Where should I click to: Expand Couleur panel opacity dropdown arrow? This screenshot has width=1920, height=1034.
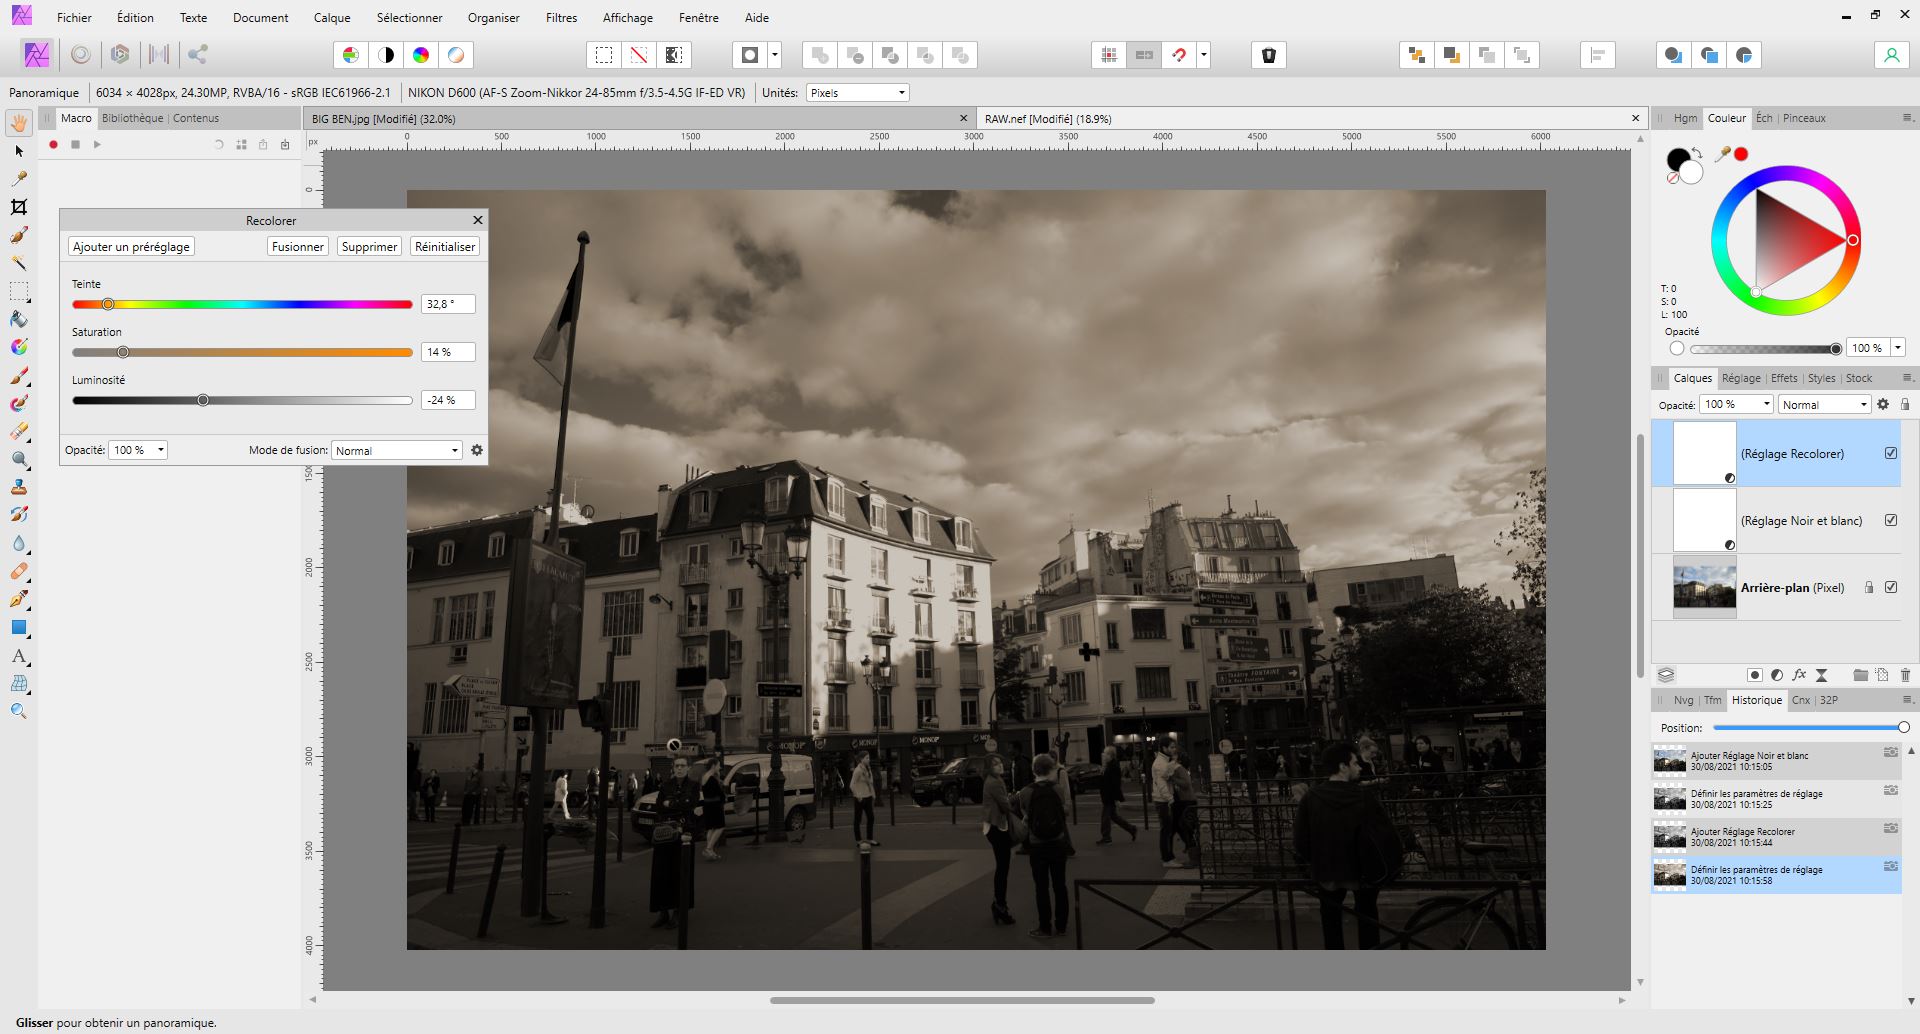1898,348
